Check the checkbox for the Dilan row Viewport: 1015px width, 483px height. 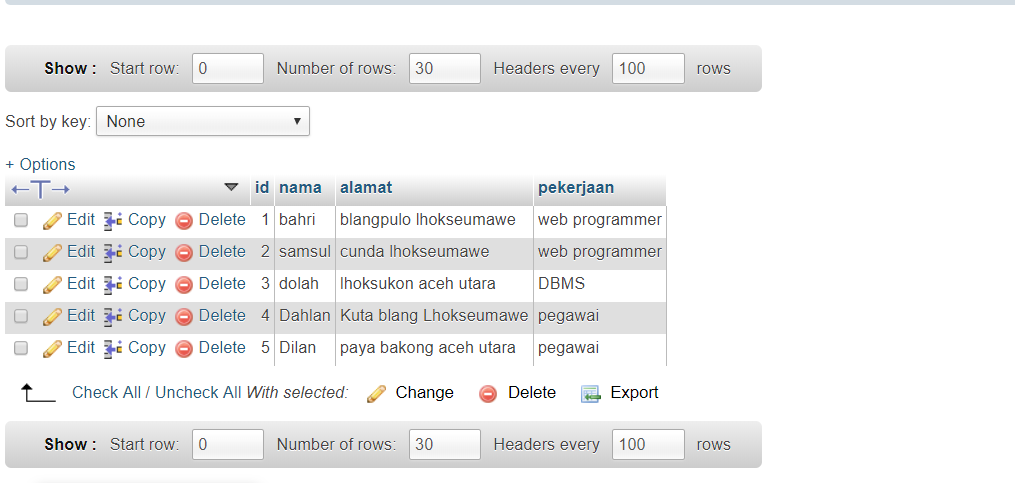[x=21, y=348]
